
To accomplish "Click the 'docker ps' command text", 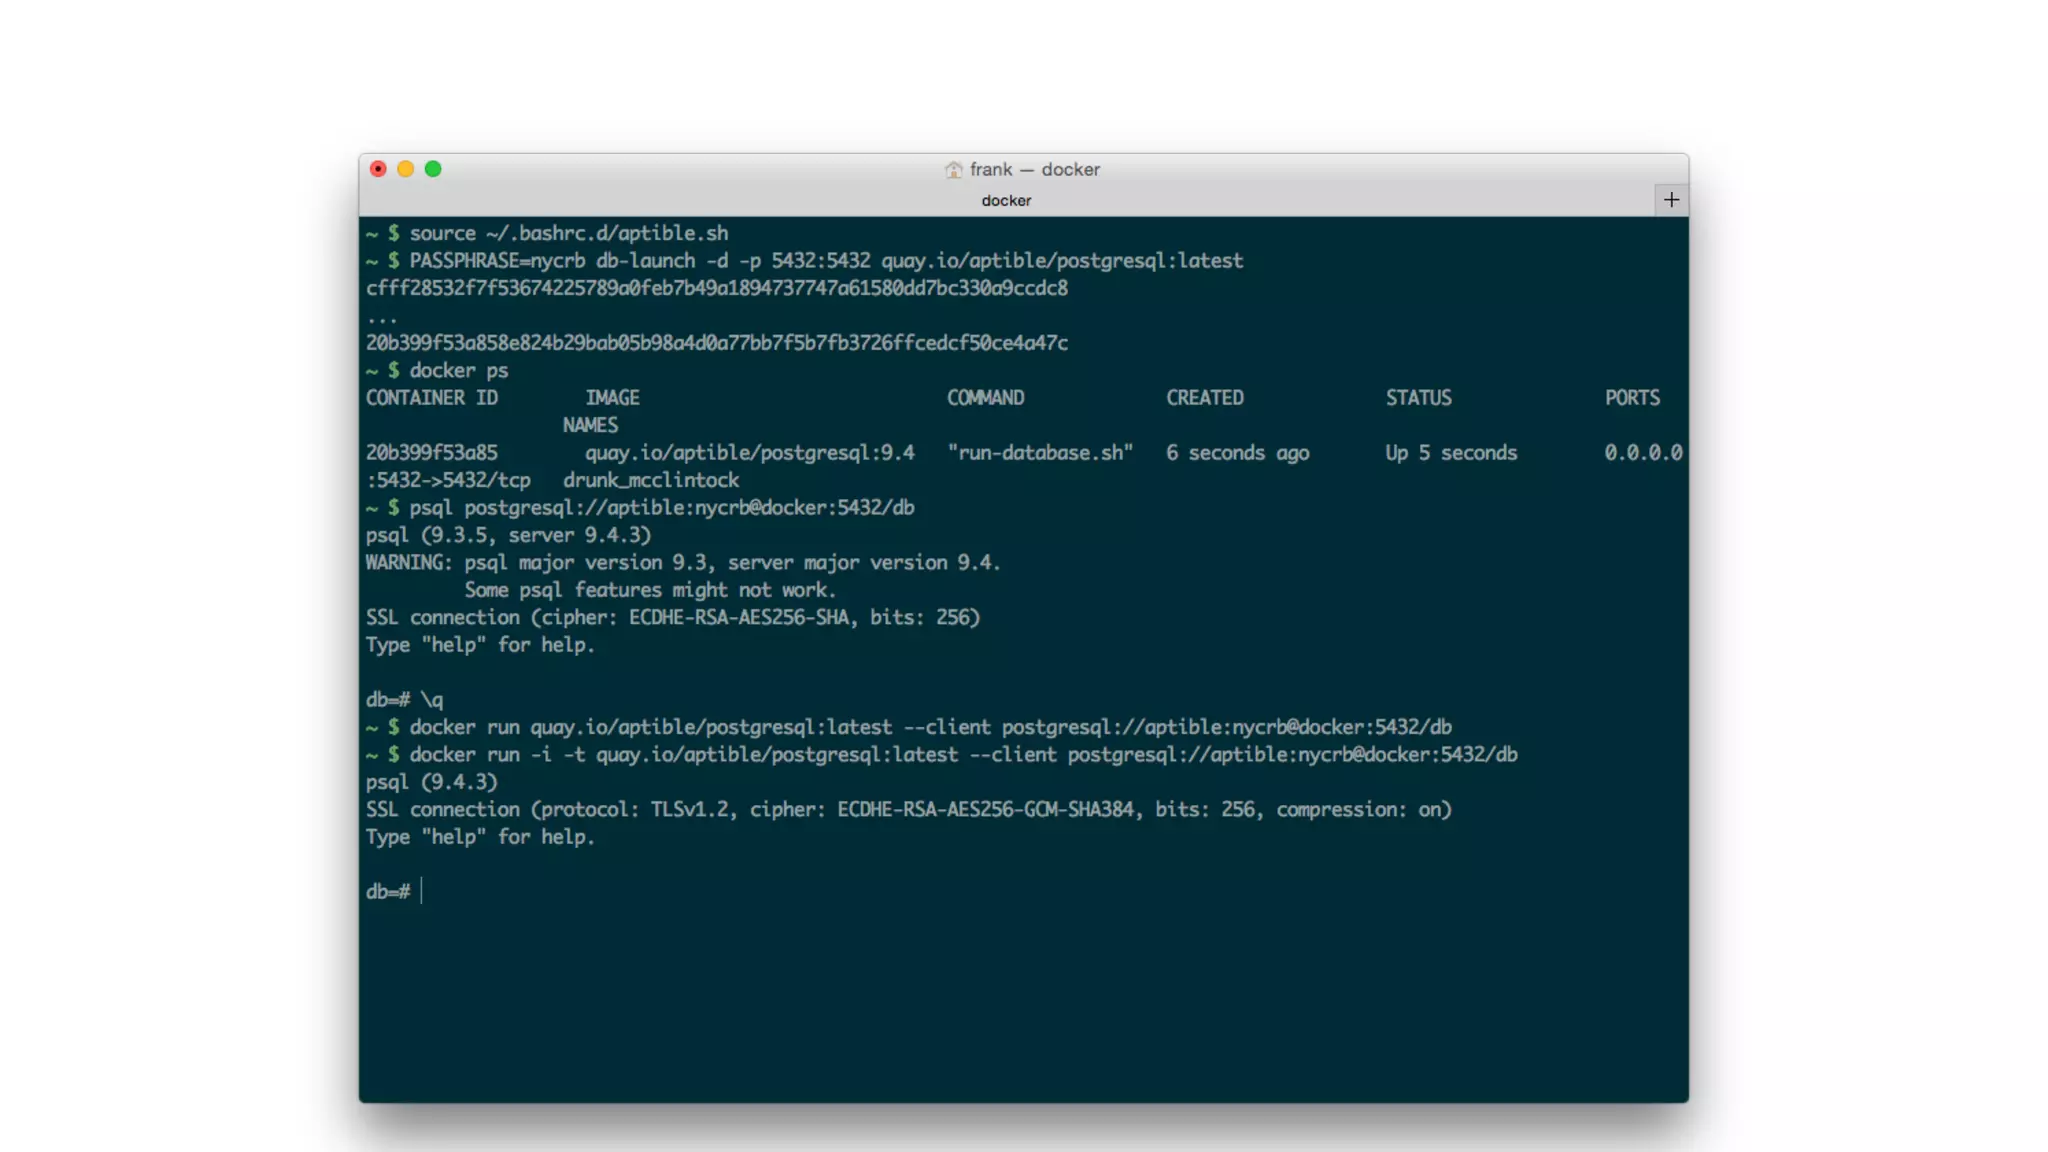I will coord(458,371).
